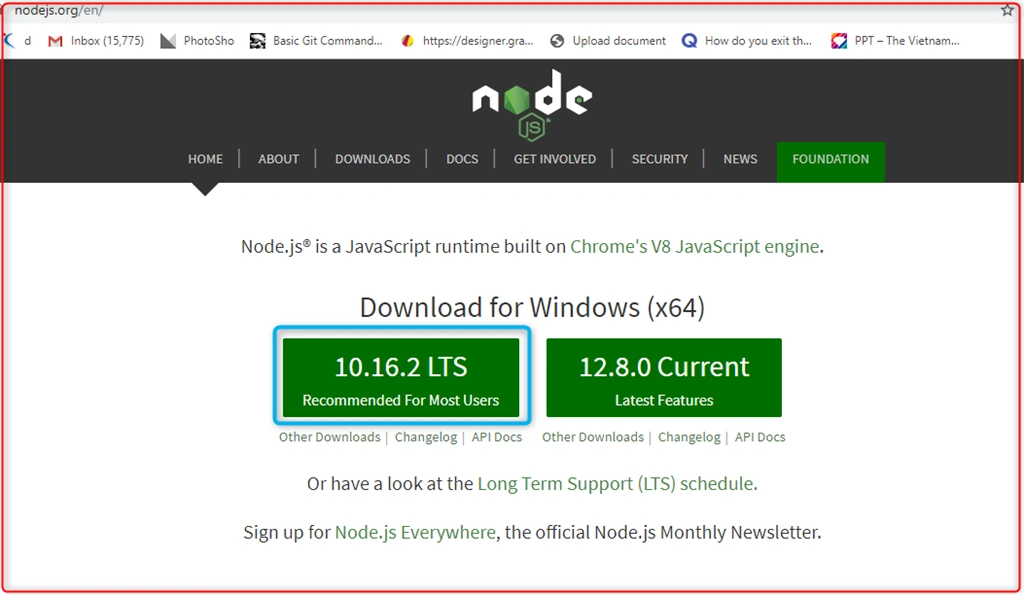Screen dimensions: 1024x595
Task: Open the Gmail Inbox bookmark
Action: pos(96,40)
